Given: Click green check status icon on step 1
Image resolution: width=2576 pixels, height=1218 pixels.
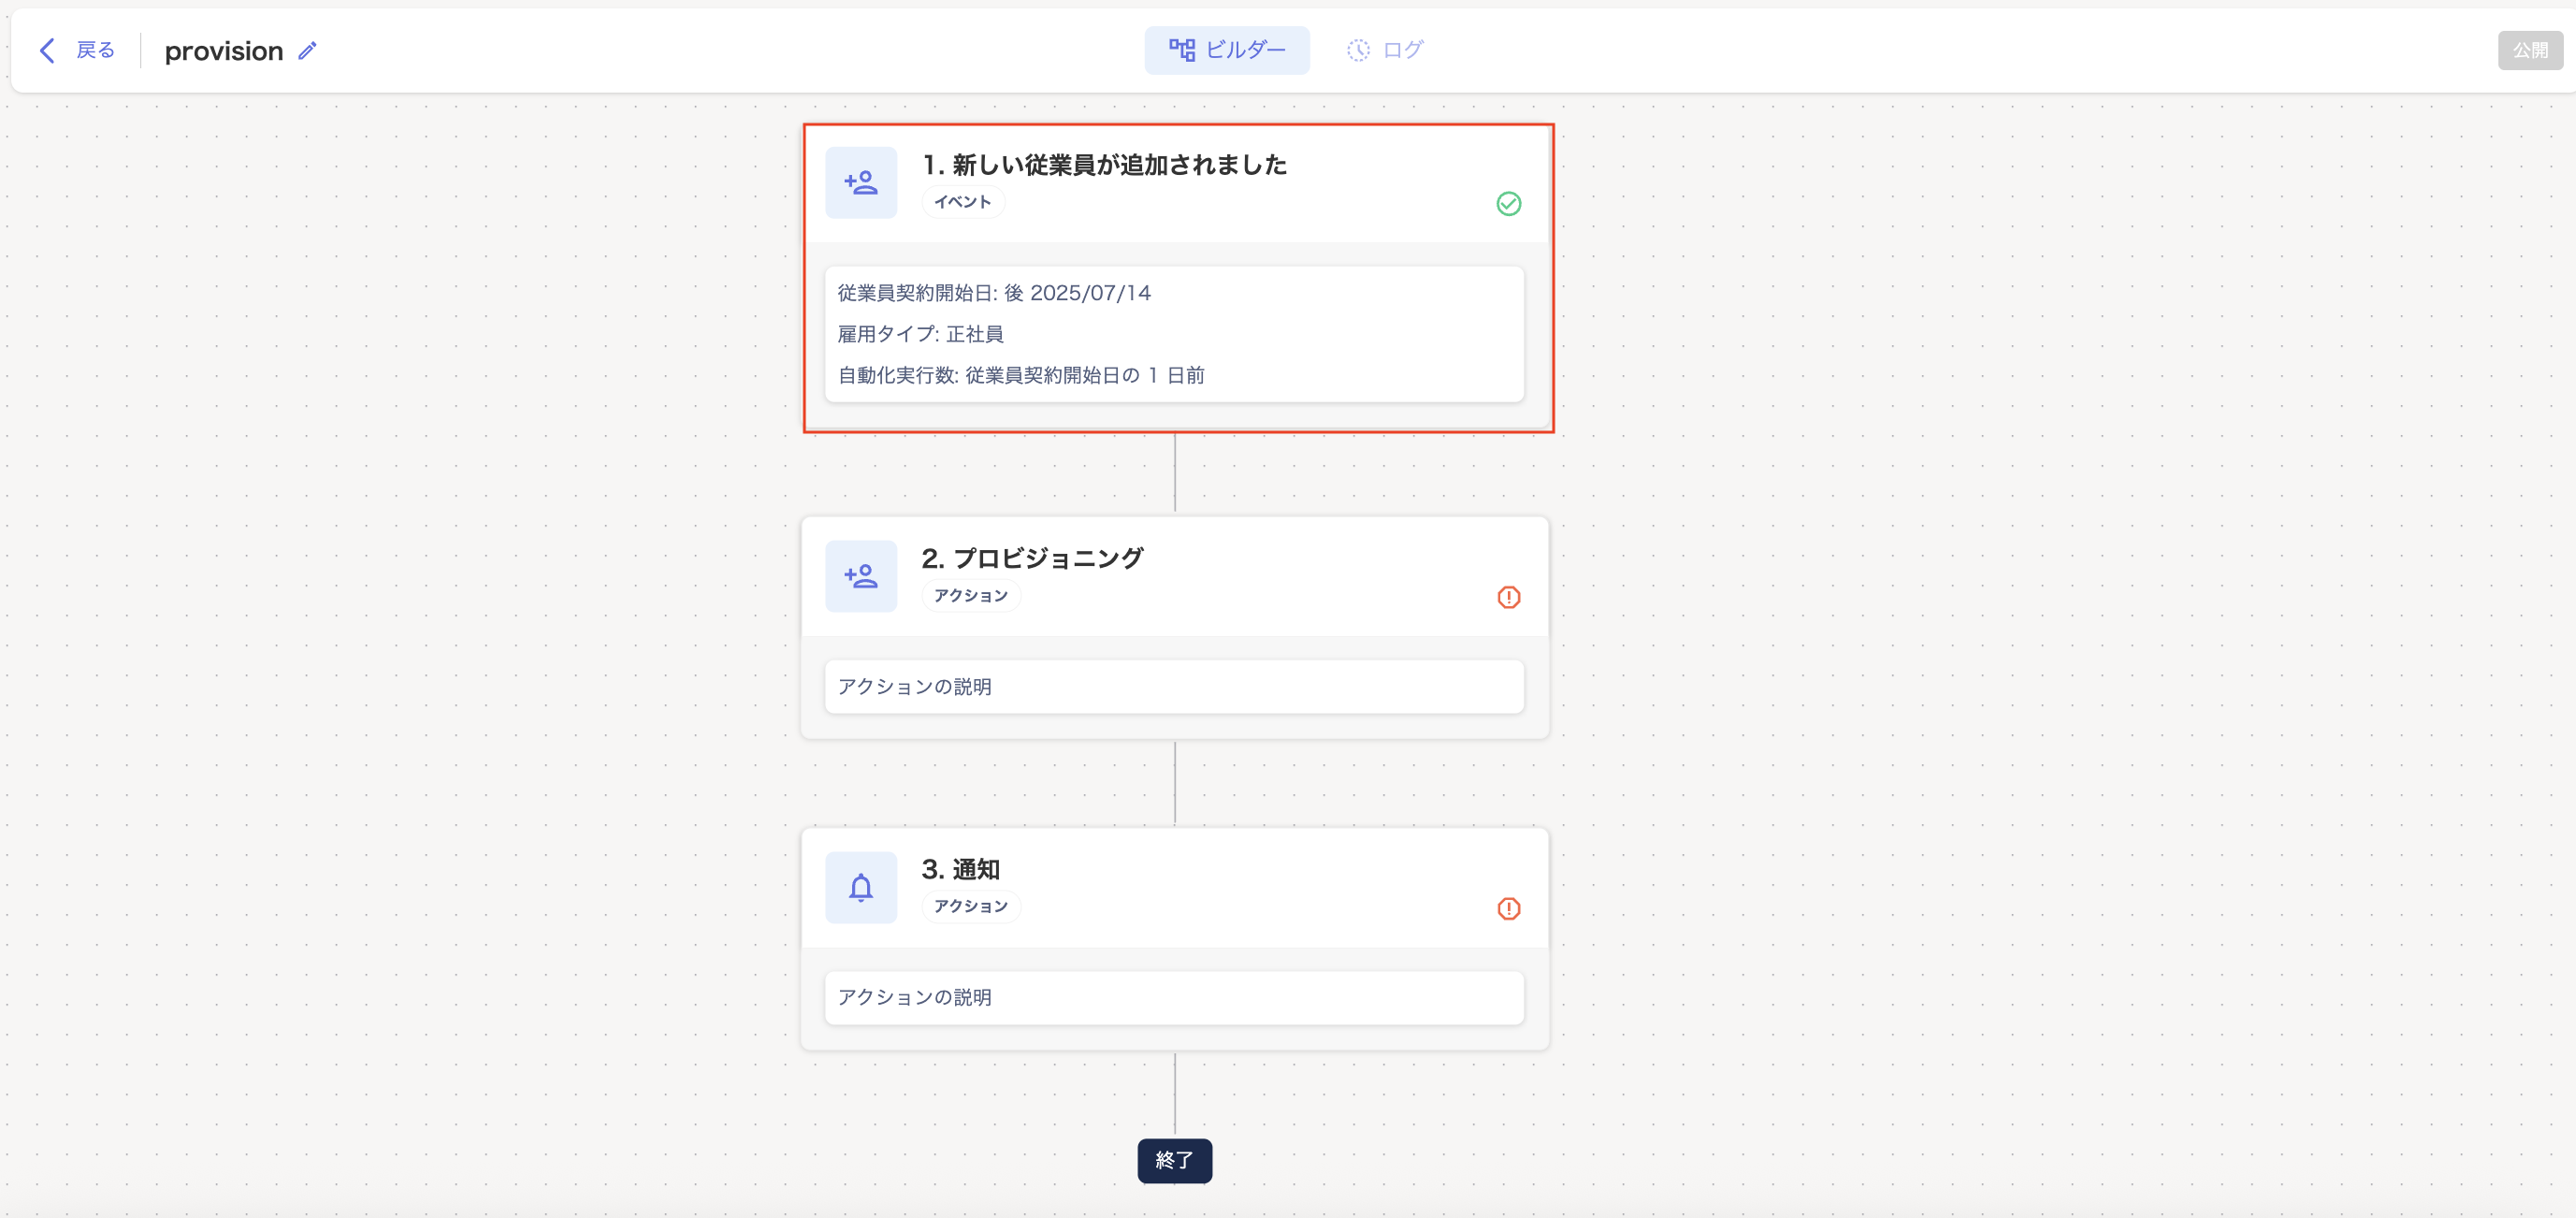Looking at the screenshot, I should pos(1509,204).
